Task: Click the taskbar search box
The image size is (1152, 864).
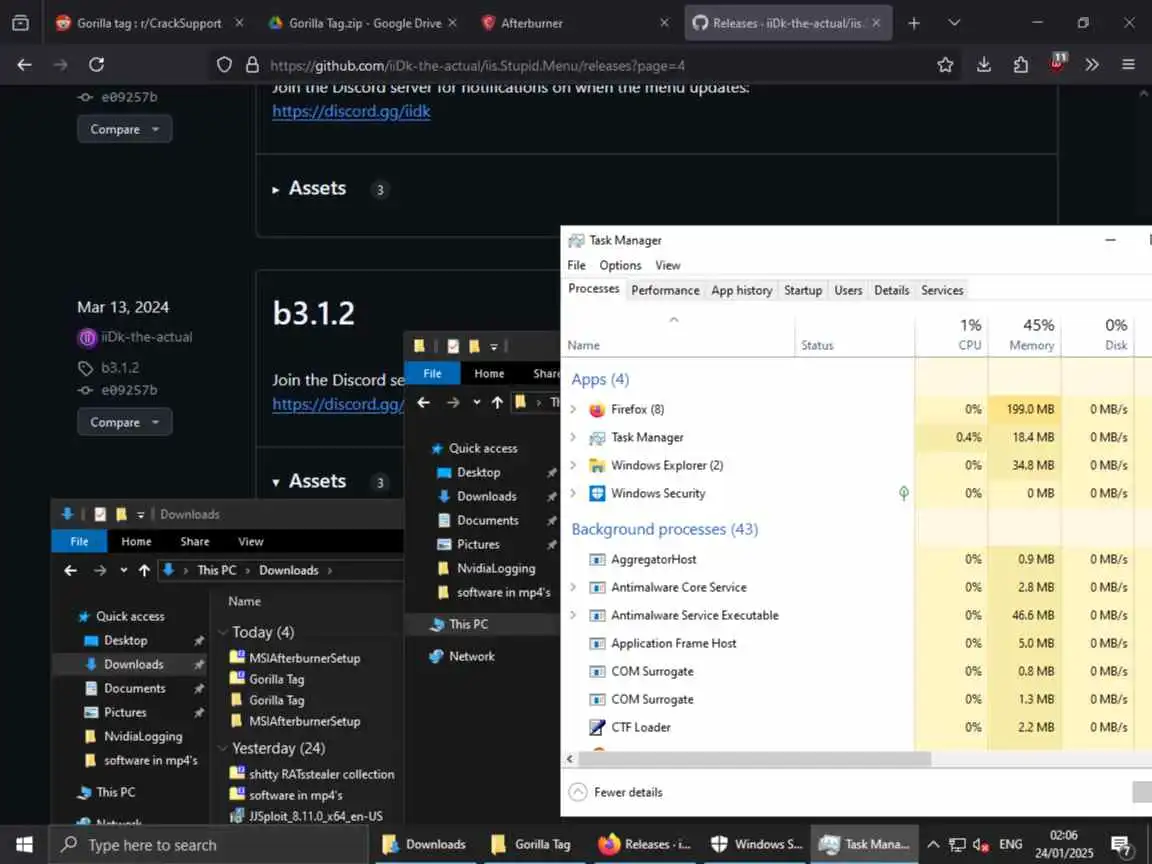Action: pyautogui.click(x=208, y=845)
